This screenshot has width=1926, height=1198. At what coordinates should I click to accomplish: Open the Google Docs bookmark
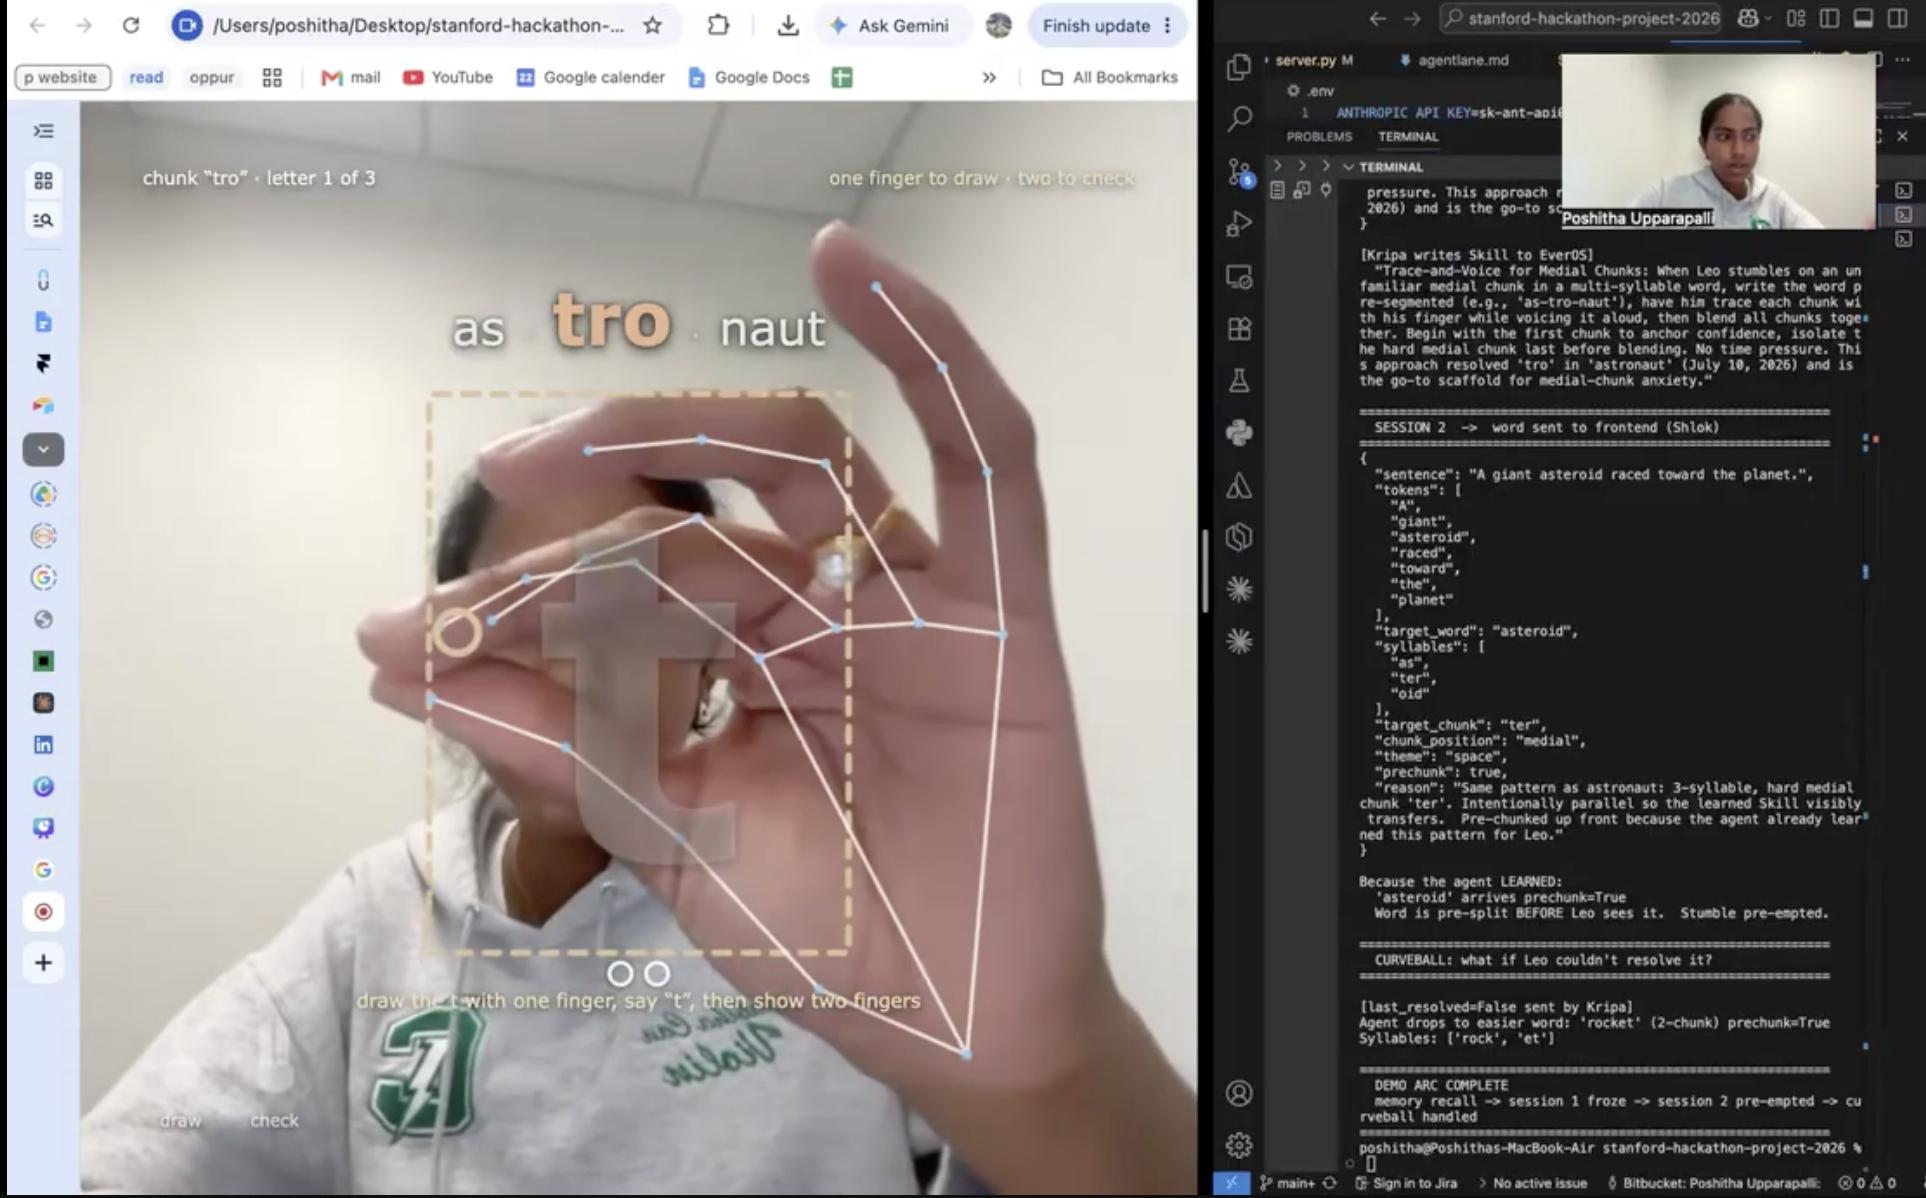pos(749,77)
